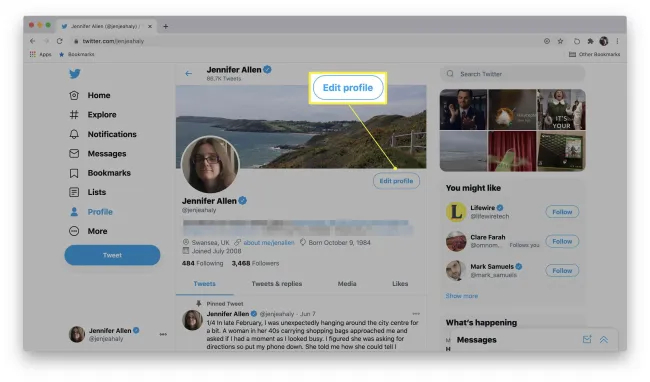
Task: Click the new message compose icon
Action: coord(587,340)
